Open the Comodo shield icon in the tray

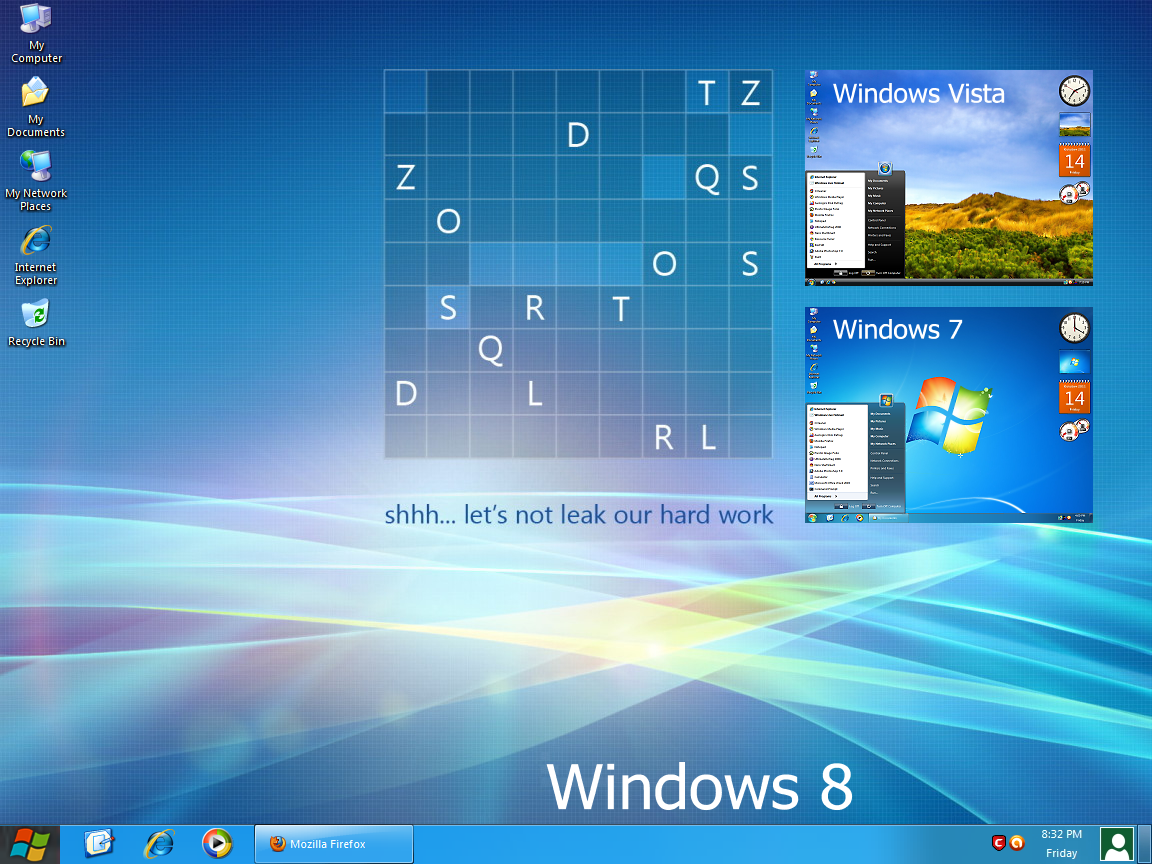tap(997, 843)
